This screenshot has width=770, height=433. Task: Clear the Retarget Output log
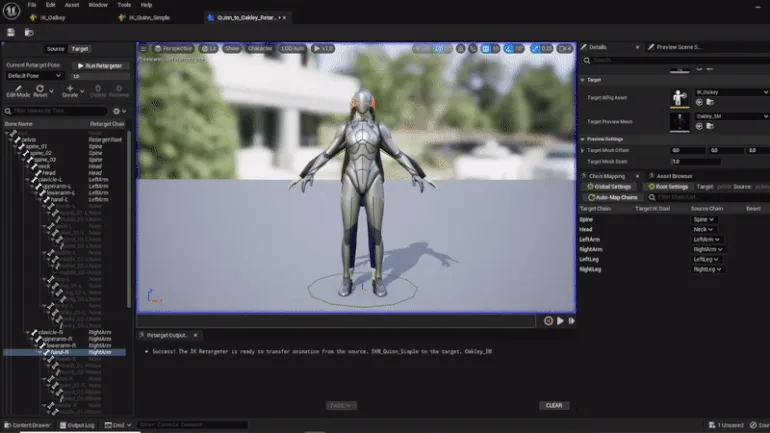click(x=553, y=405)
